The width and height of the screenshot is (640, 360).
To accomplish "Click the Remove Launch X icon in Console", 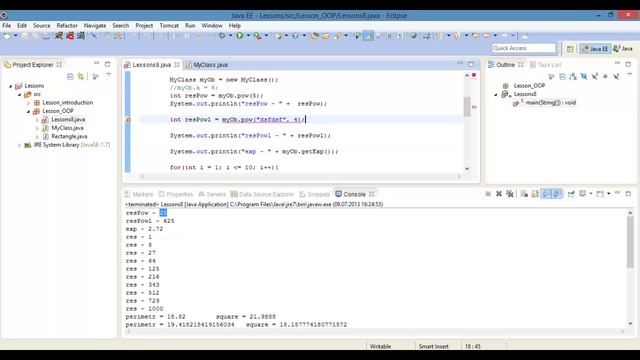I will [x=499, y=194].
